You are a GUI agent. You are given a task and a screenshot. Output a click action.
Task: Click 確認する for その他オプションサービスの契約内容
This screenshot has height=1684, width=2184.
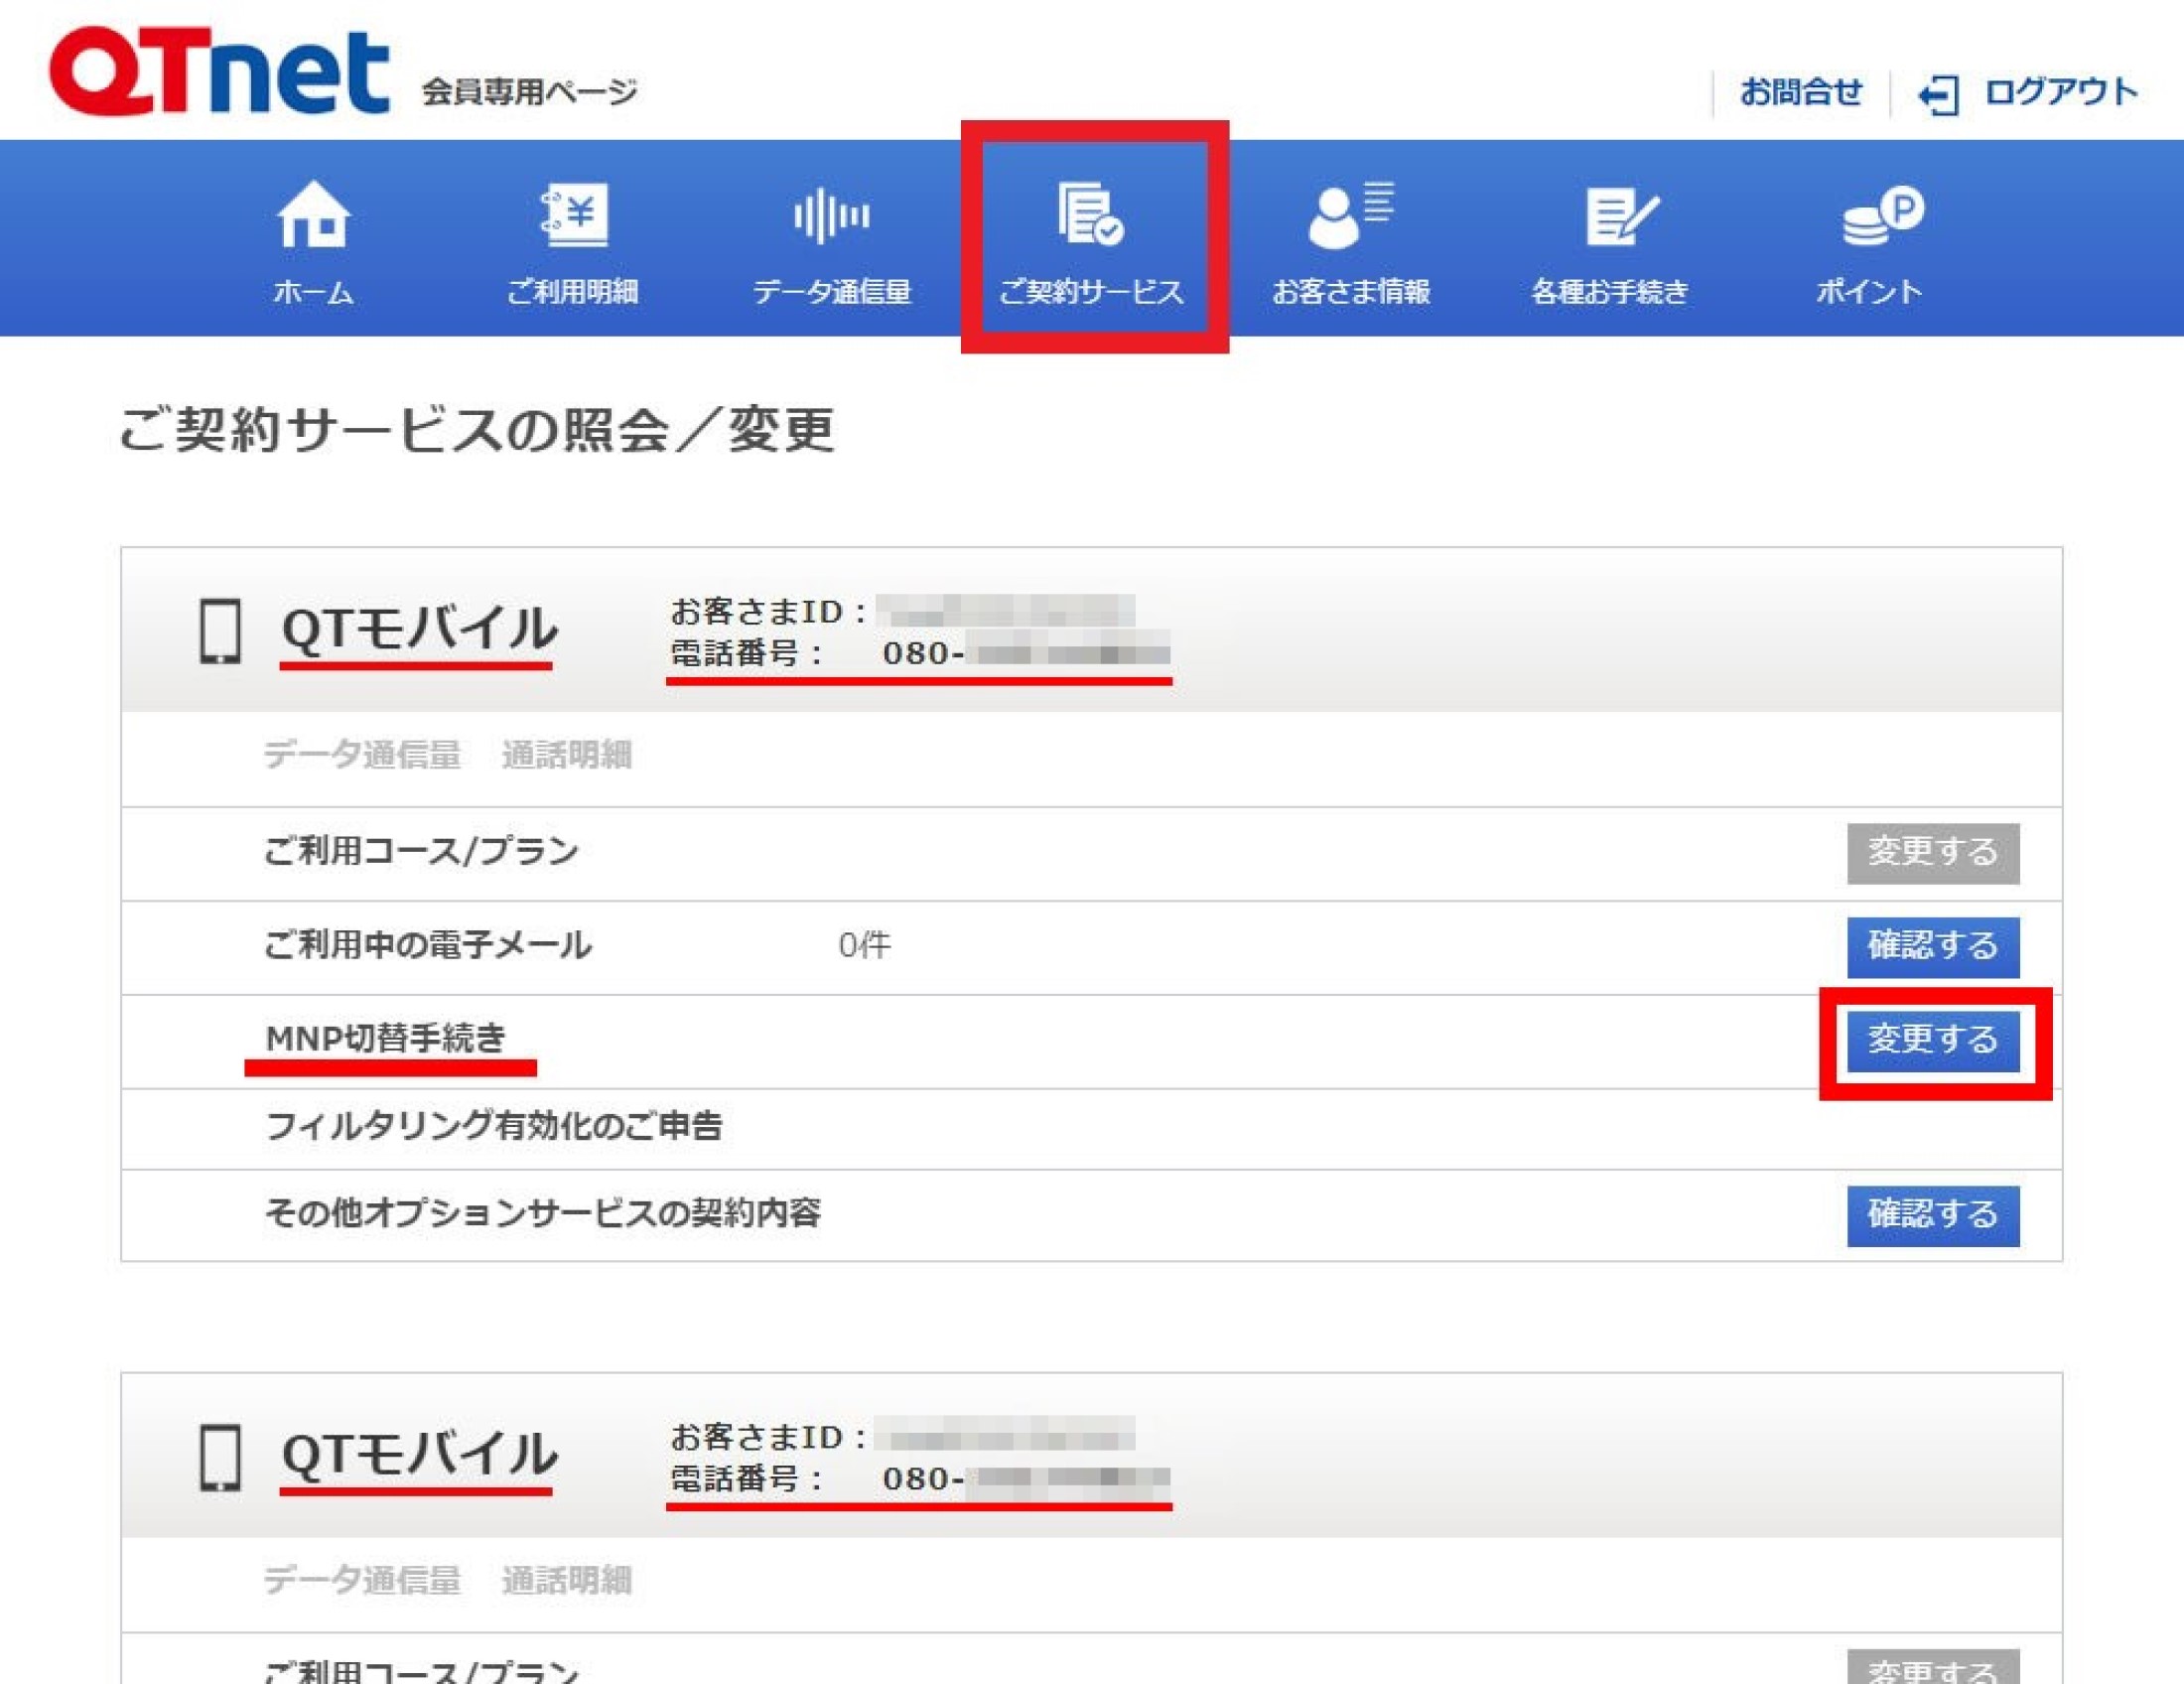tap(1933, 1216)
